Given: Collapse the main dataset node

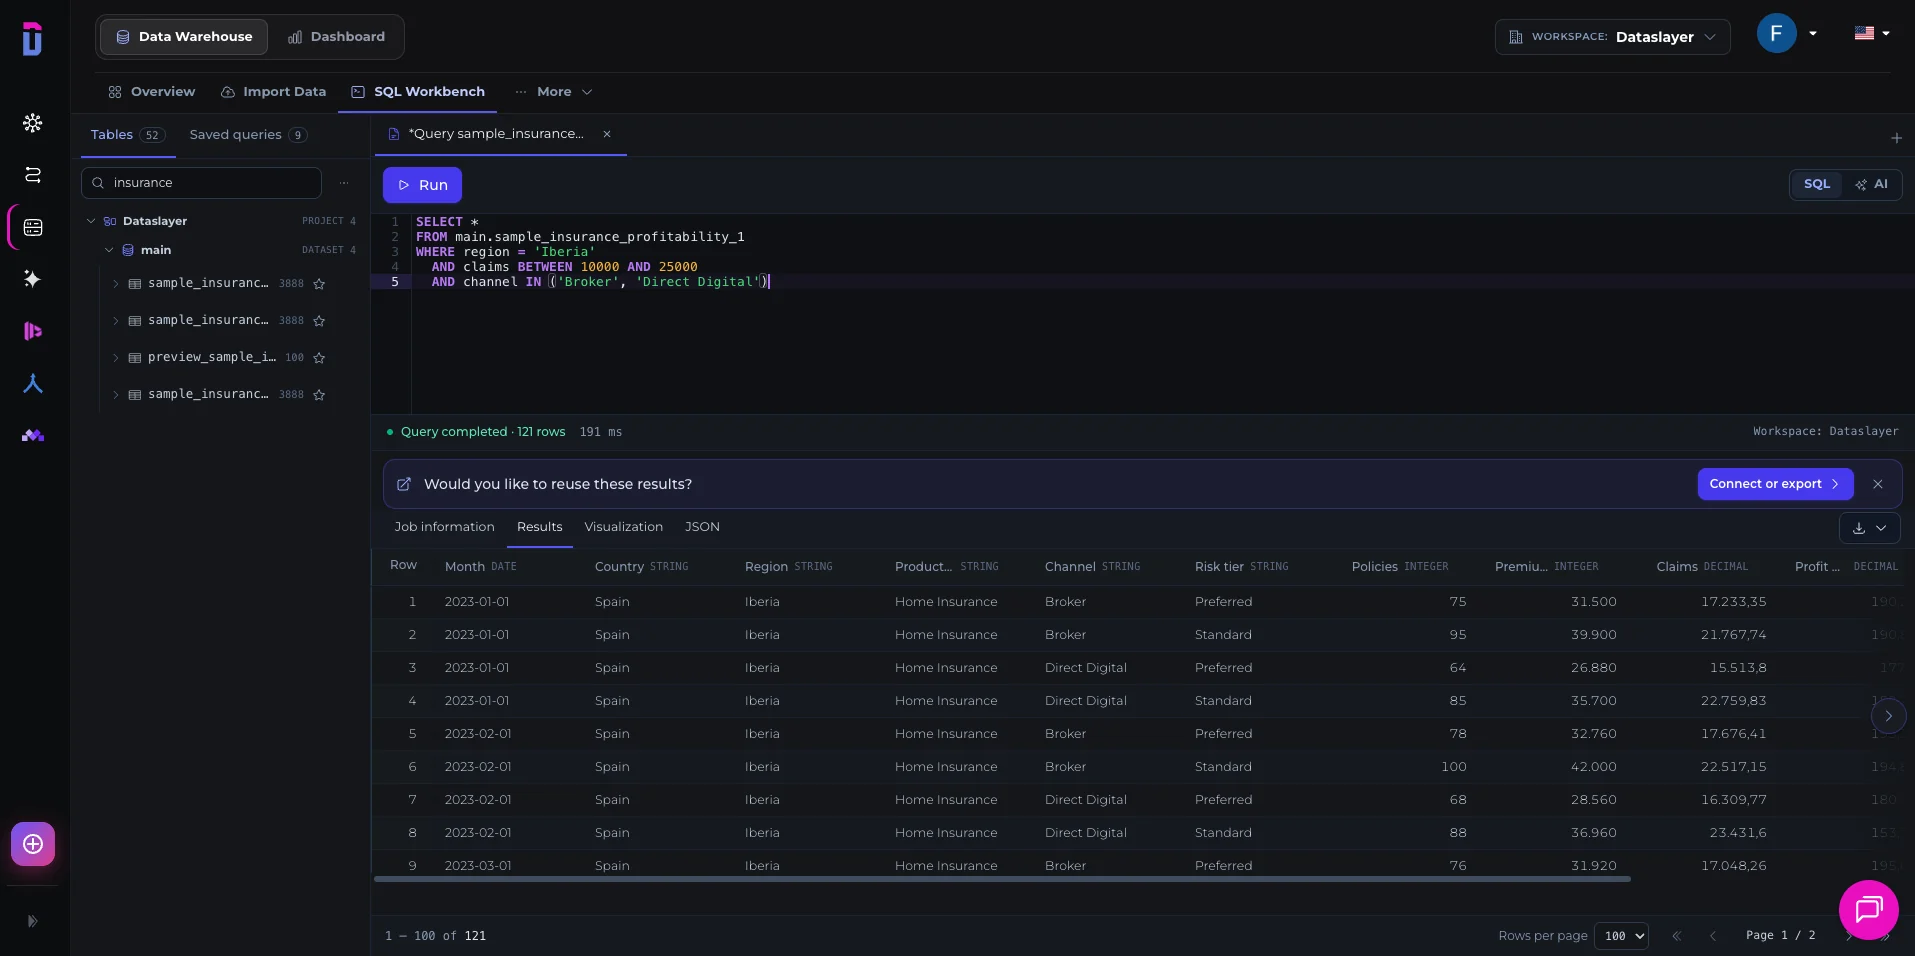Looking at the screenshot, I should coord(109,250).
